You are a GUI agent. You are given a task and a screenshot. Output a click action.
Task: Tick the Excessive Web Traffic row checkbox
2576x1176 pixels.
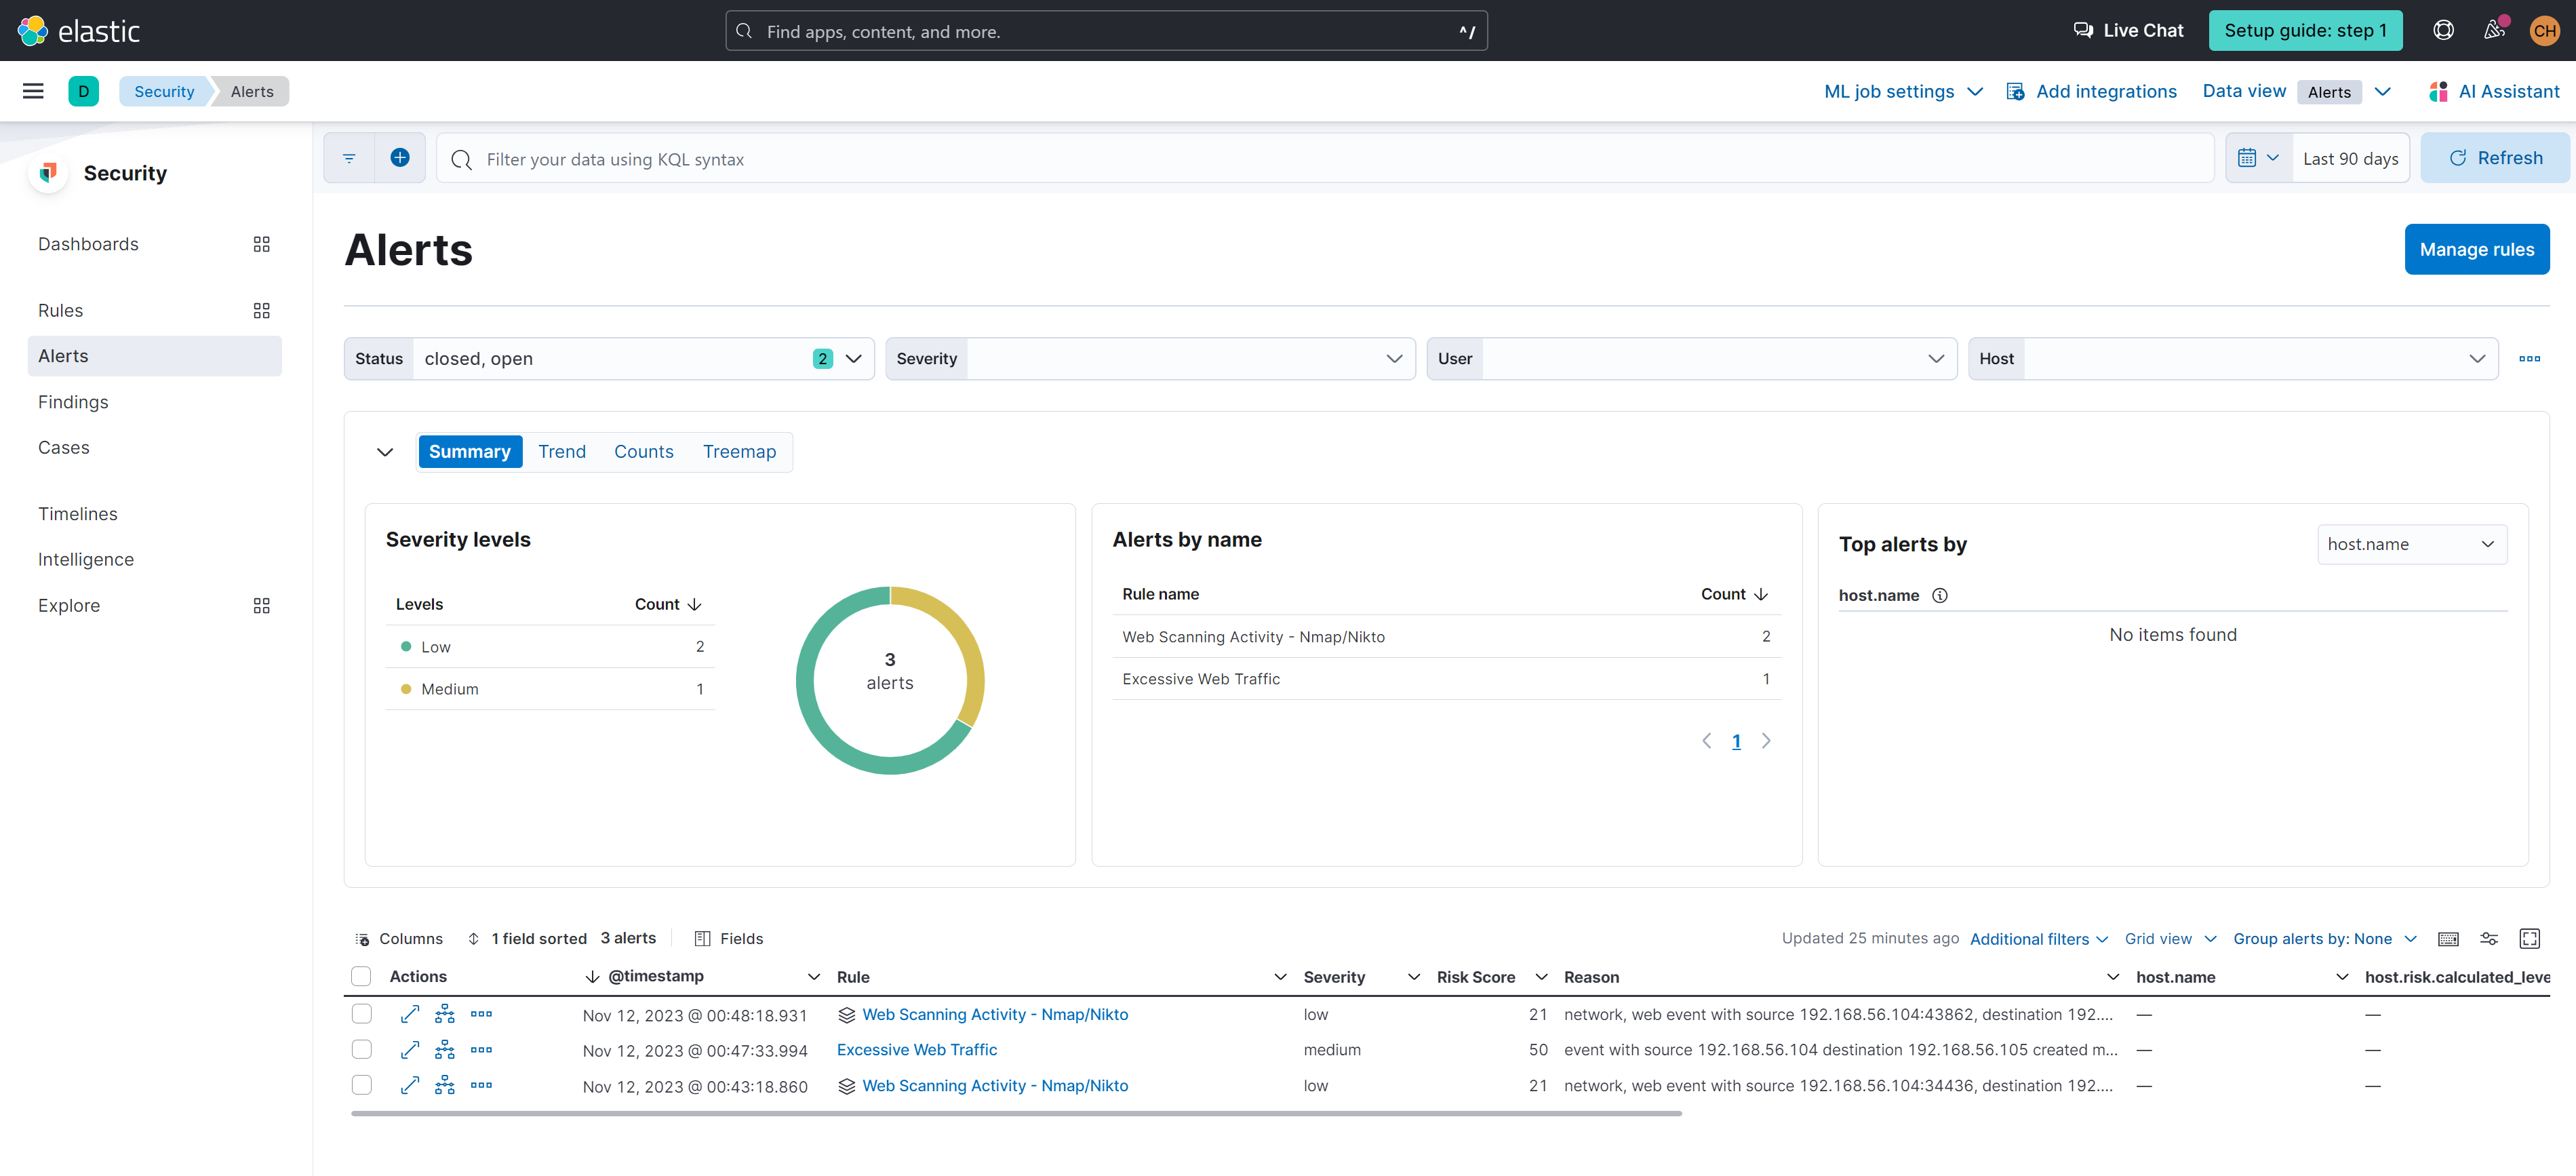click(x=362, y=1050)
